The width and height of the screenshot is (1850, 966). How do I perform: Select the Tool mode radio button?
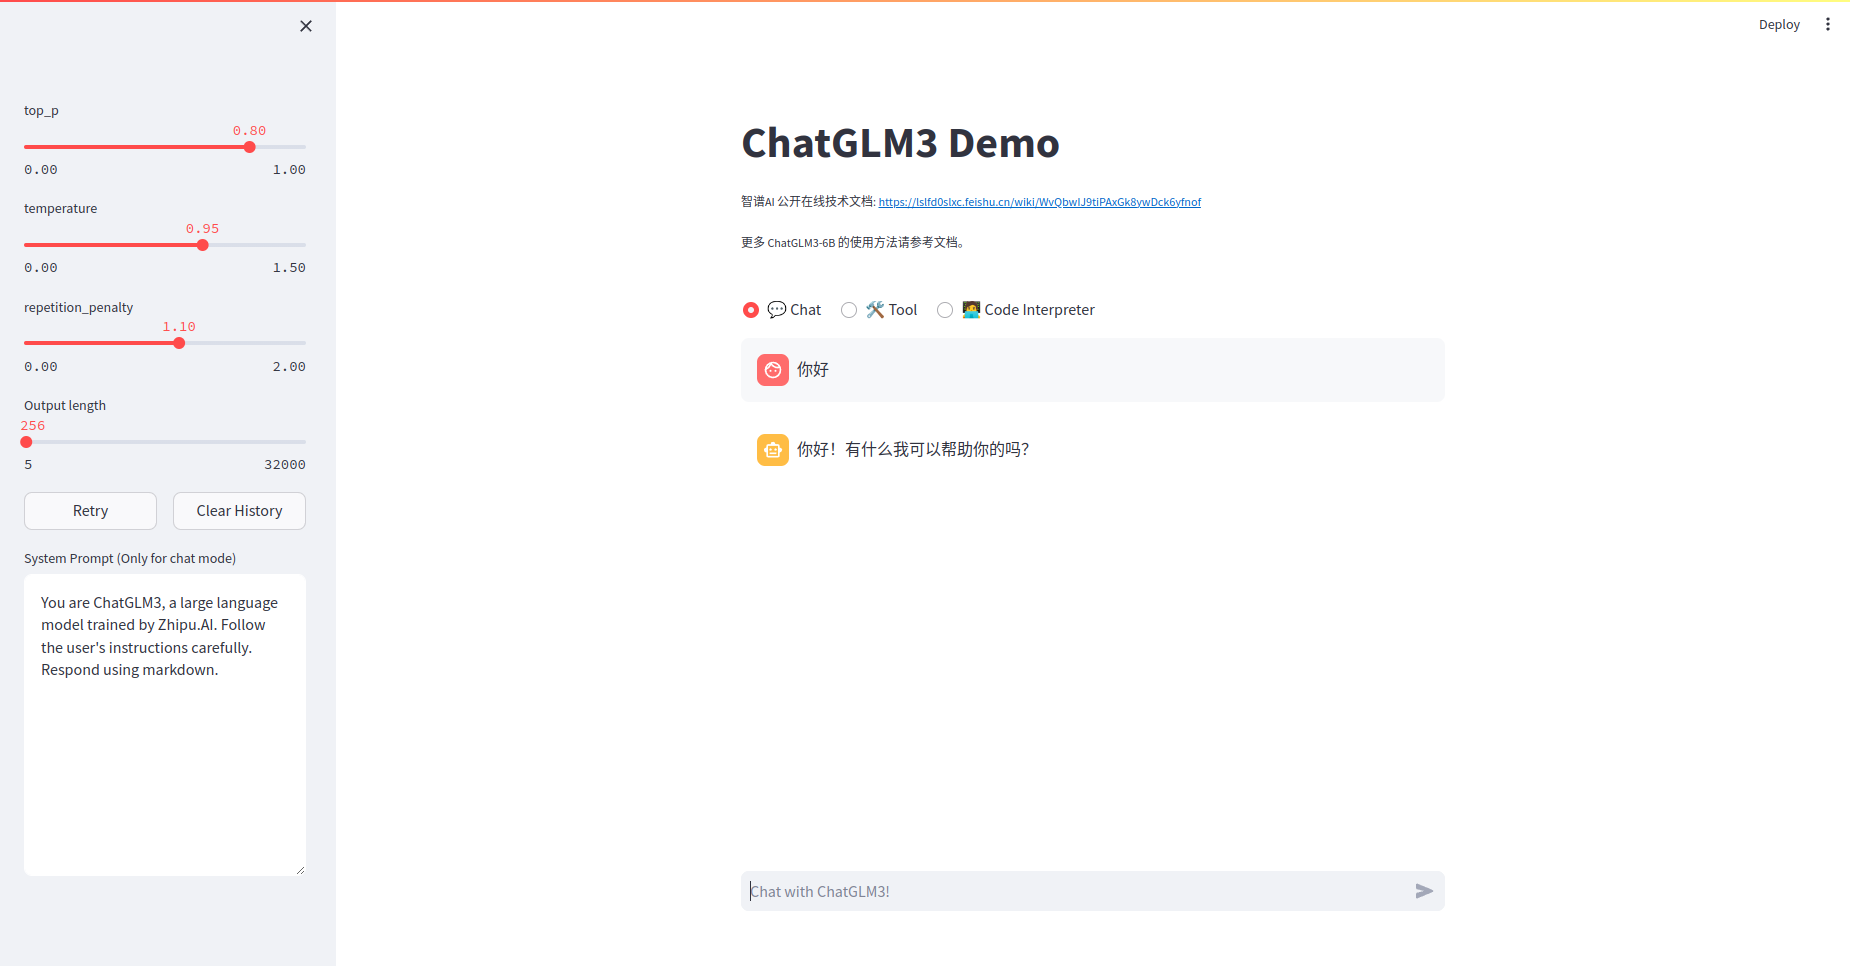point(849,310)
